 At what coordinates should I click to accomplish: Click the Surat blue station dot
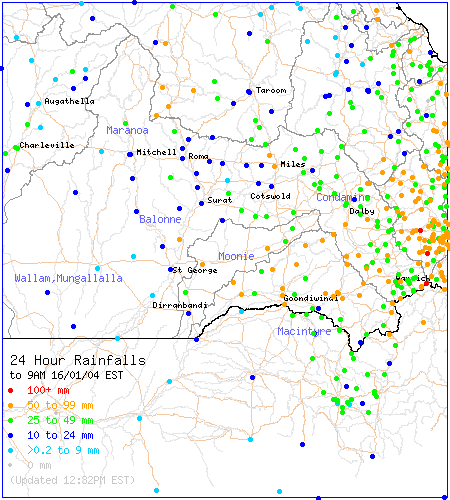(201, 203)
